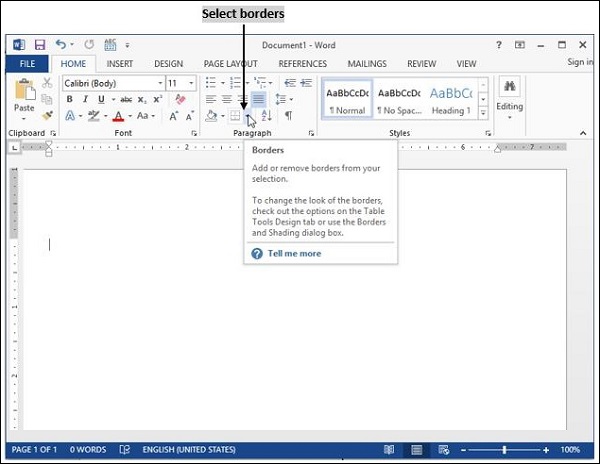Switch to the PAGE LAYOUT tab
600x464 pixels.
tap(230, 64)
